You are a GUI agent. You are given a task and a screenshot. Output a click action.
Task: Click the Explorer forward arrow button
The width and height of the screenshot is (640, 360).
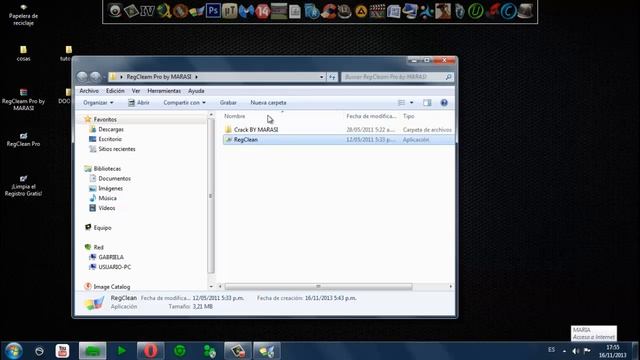pyautogui.click(x=95, y=77)
